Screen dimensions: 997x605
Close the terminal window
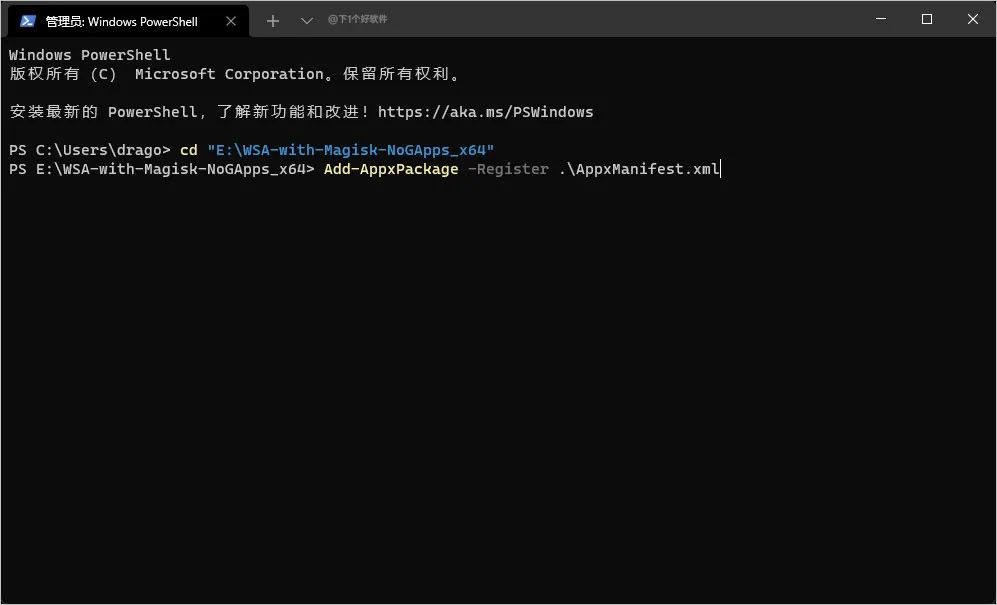(x=972, y=19)
